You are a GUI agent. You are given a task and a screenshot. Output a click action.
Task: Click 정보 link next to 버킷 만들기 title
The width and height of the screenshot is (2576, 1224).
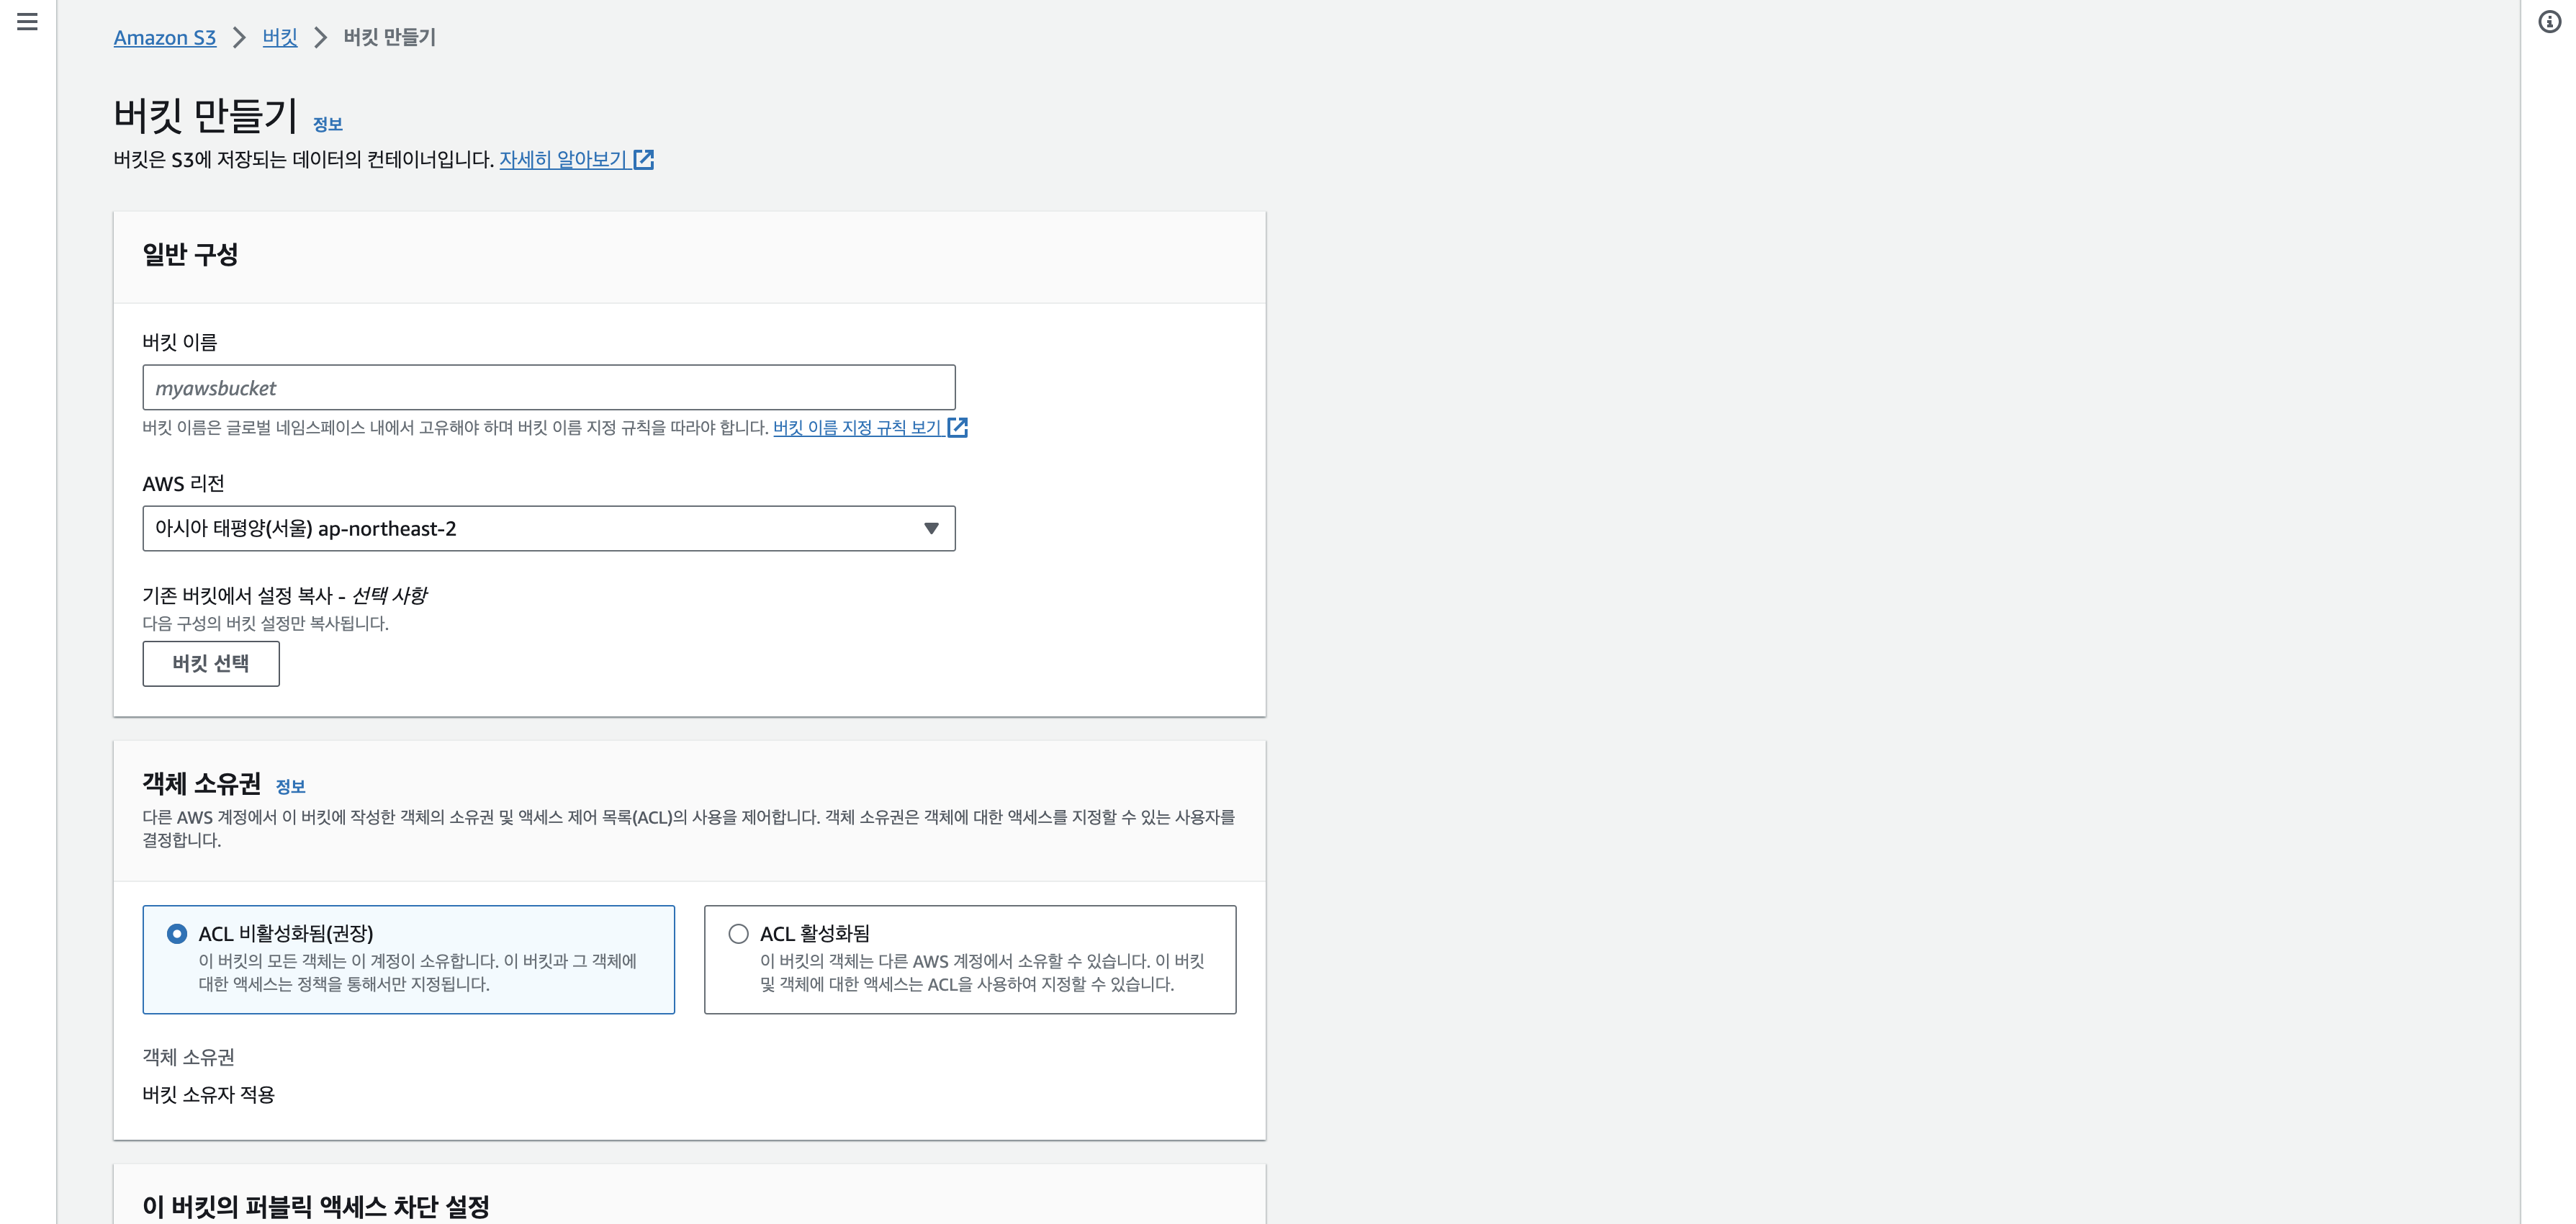[x=328, y=125]
